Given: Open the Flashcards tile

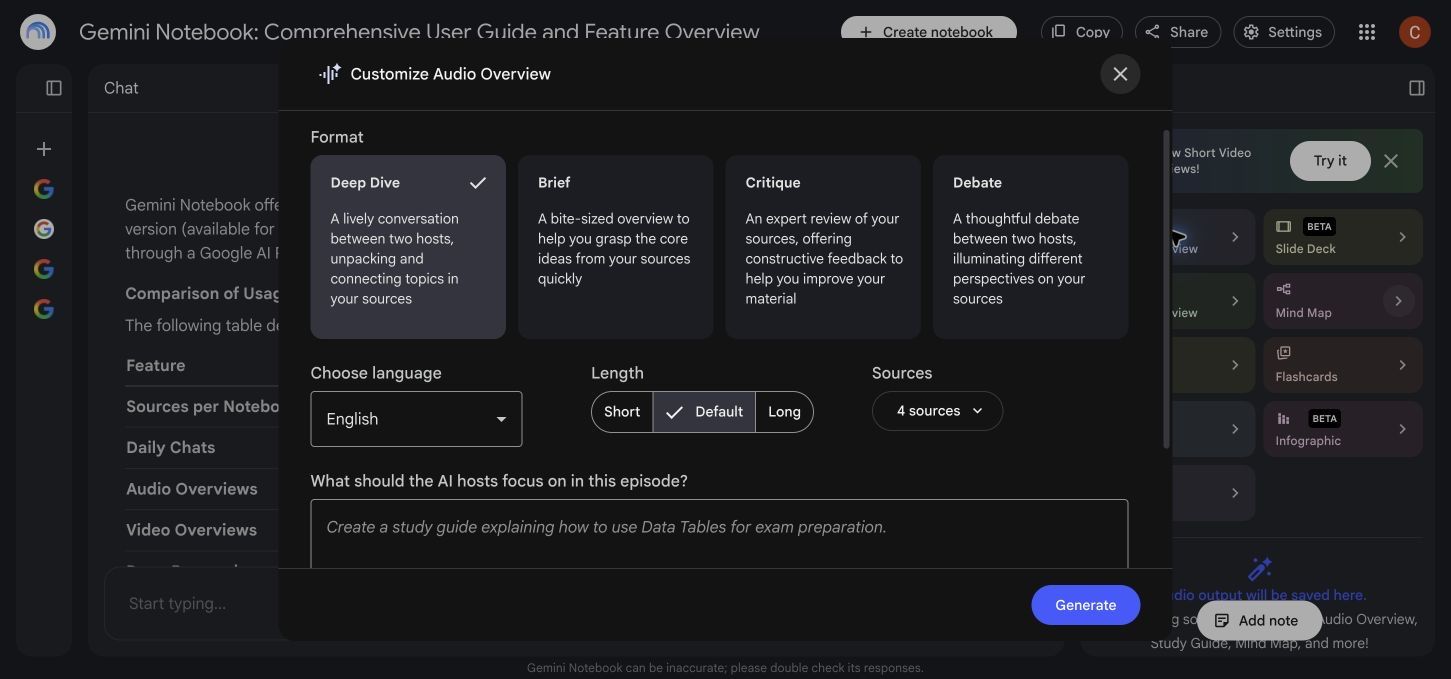Looking at the screenshot, I should coord(1342,365).
